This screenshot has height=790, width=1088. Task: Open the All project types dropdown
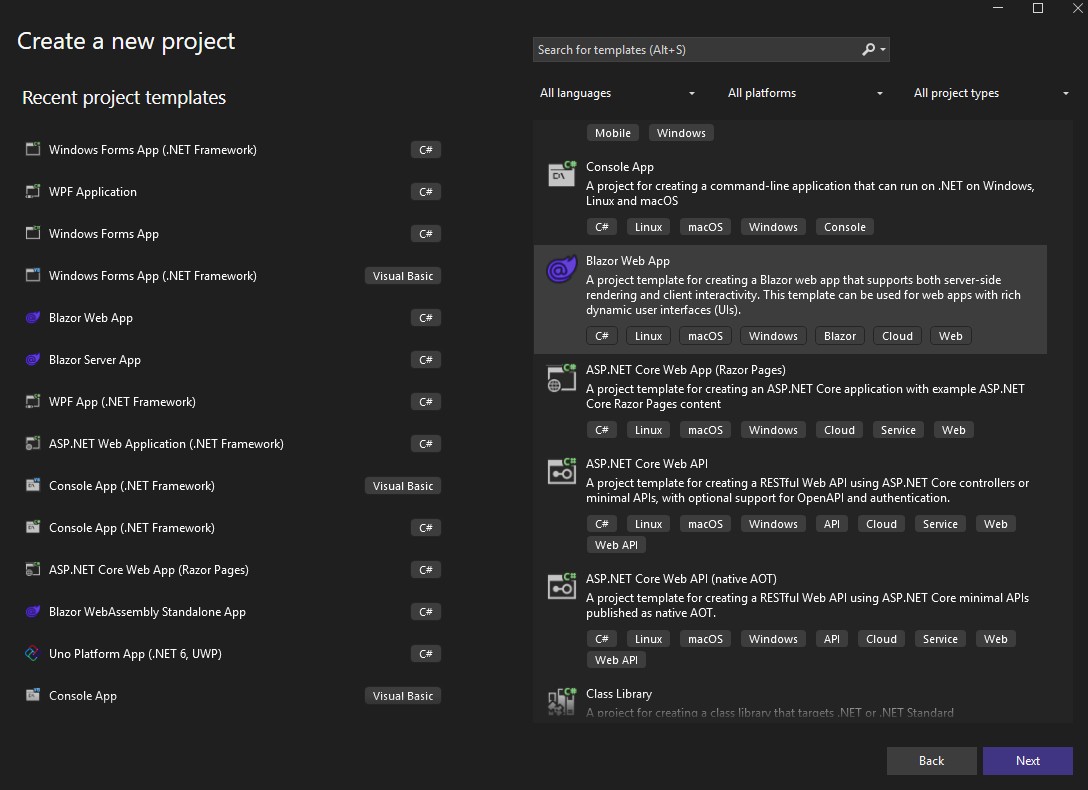990,93
